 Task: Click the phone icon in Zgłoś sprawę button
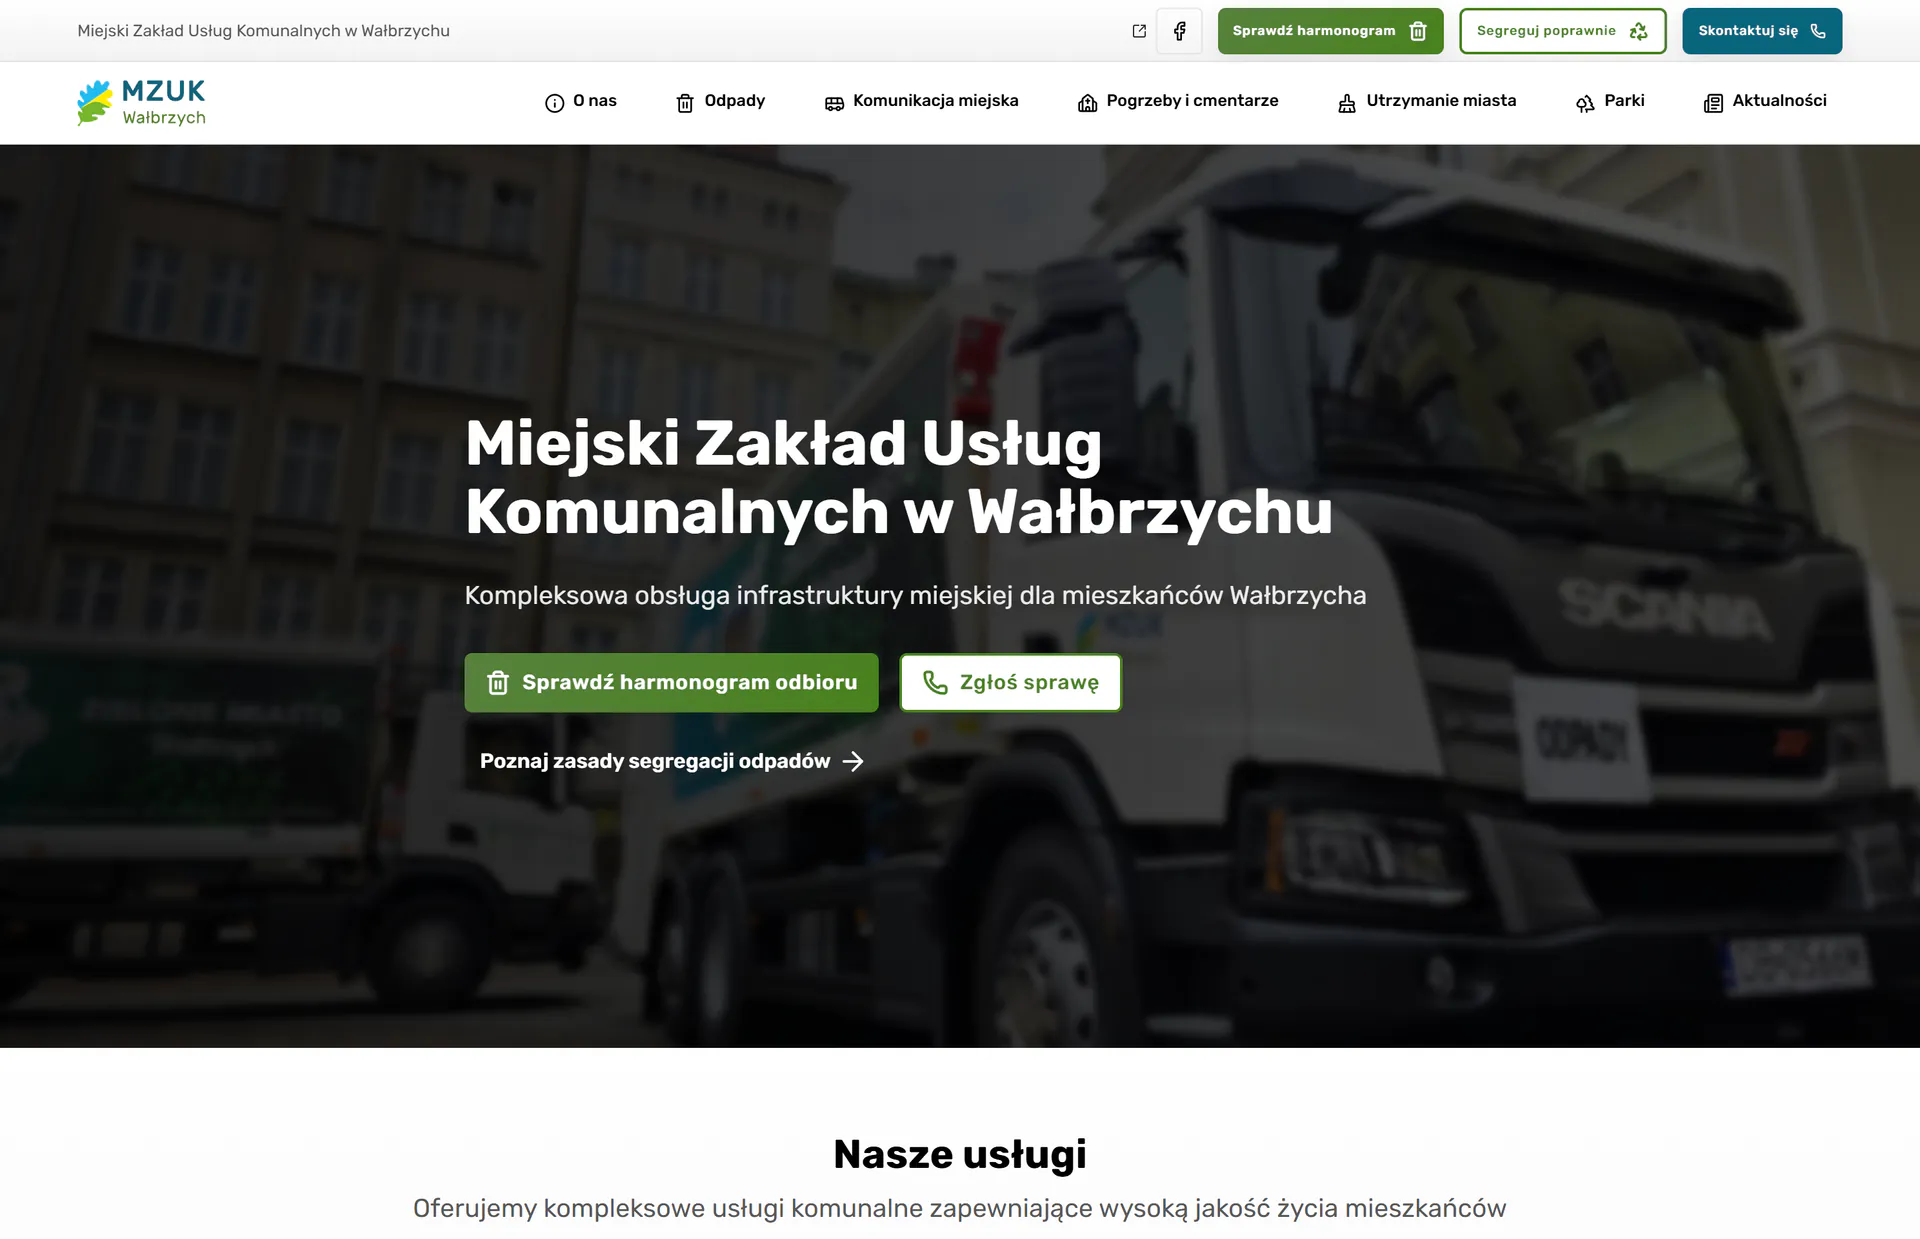(x=935, y=683)
